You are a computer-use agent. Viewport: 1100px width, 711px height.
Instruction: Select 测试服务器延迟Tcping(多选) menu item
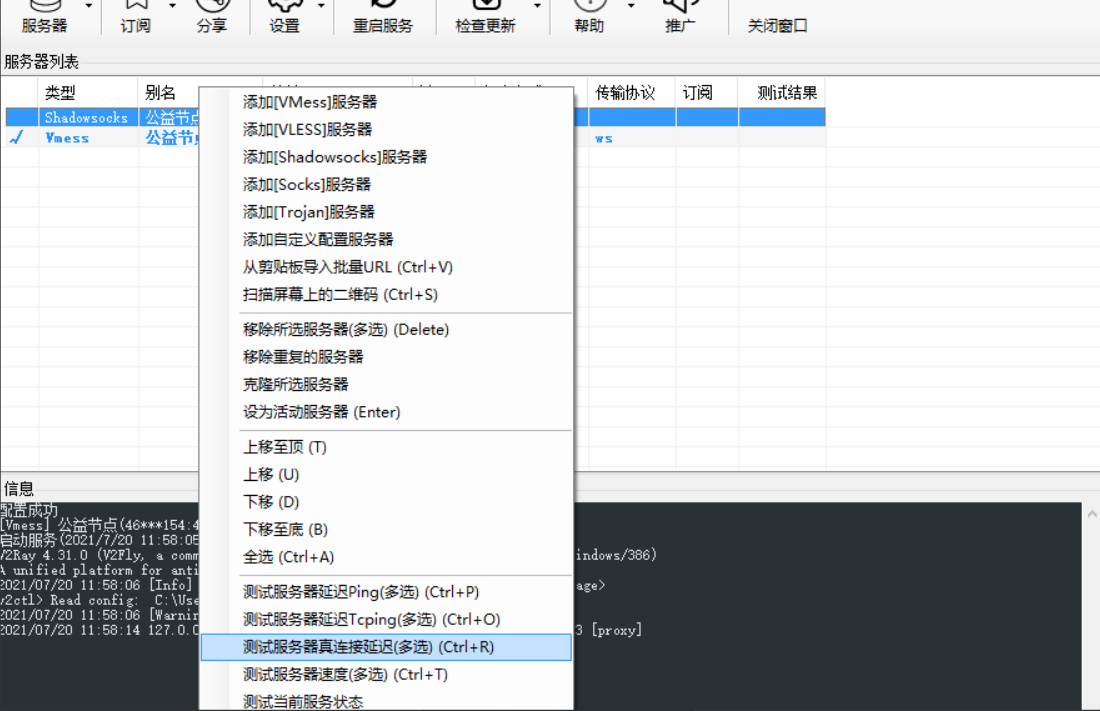(x=386, y=619)
